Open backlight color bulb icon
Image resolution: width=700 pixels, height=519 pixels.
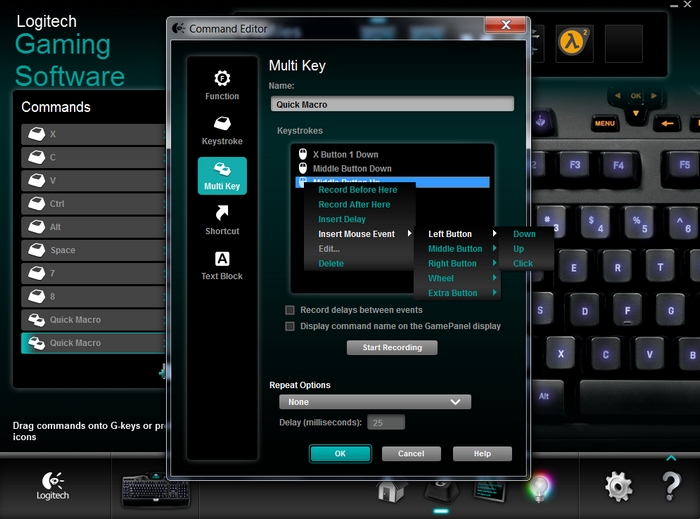tap(539, 489)
